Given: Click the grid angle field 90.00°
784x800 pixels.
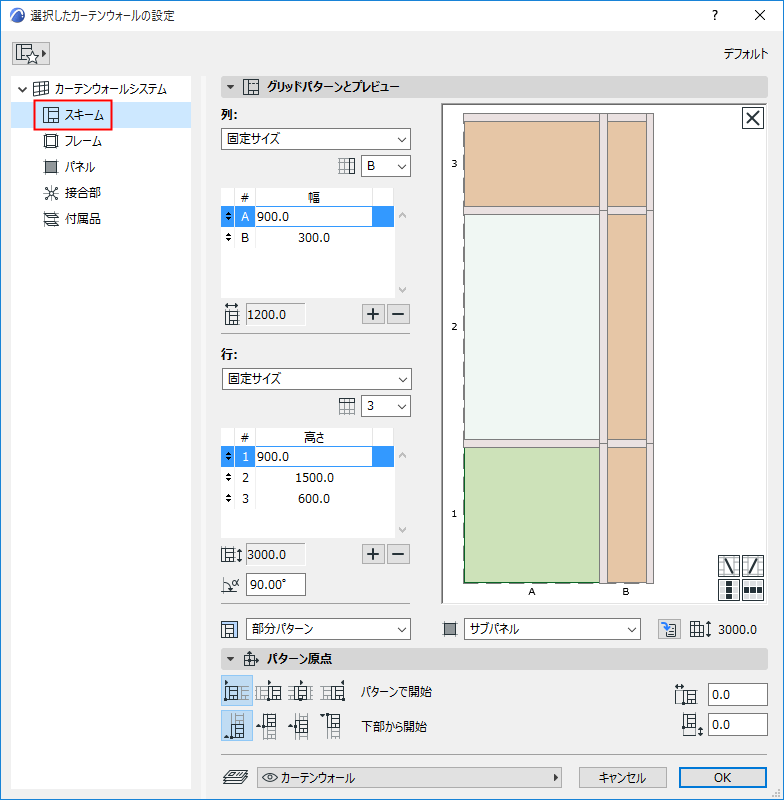Looking at the screenshot, I should click(275, 585).
